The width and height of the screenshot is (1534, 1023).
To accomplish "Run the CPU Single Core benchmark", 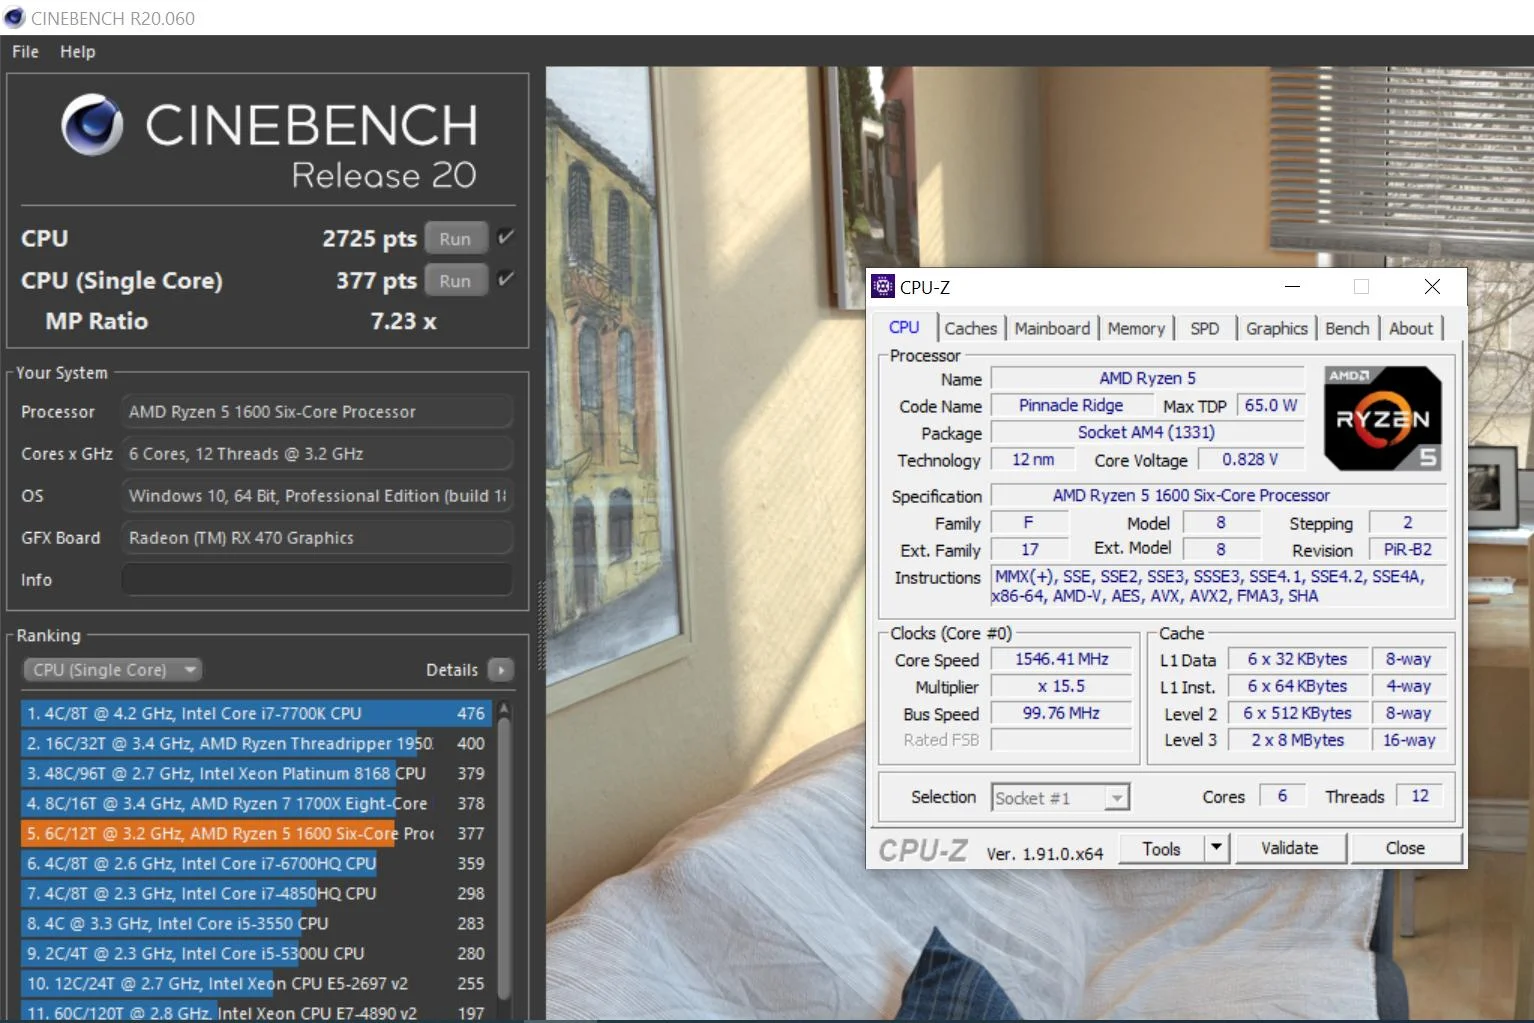I will (x=455, y=280).
